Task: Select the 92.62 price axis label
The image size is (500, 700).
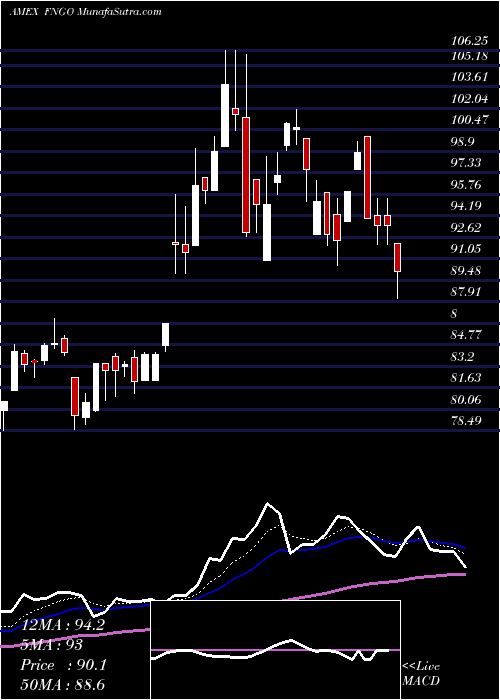Action: pos(467,227)
